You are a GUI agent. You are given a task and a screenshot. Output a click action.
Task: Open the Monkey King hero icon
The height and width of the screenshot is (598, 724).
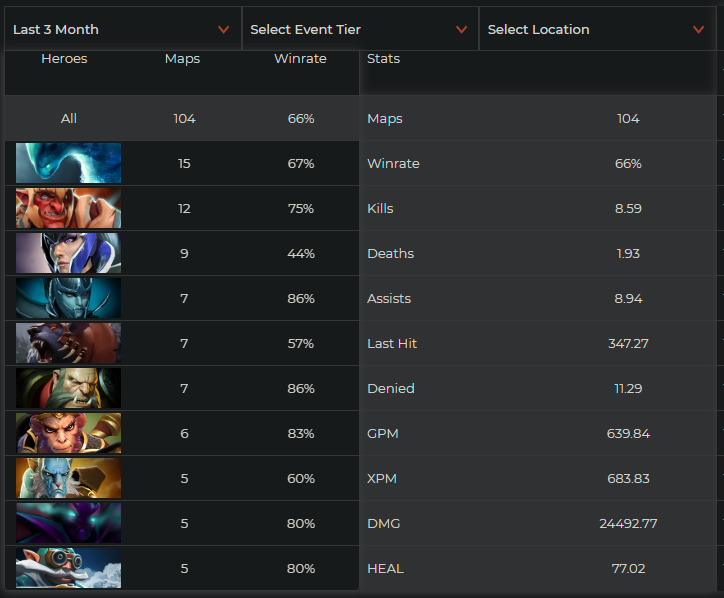pyautogui.click(x=68, y=433)
